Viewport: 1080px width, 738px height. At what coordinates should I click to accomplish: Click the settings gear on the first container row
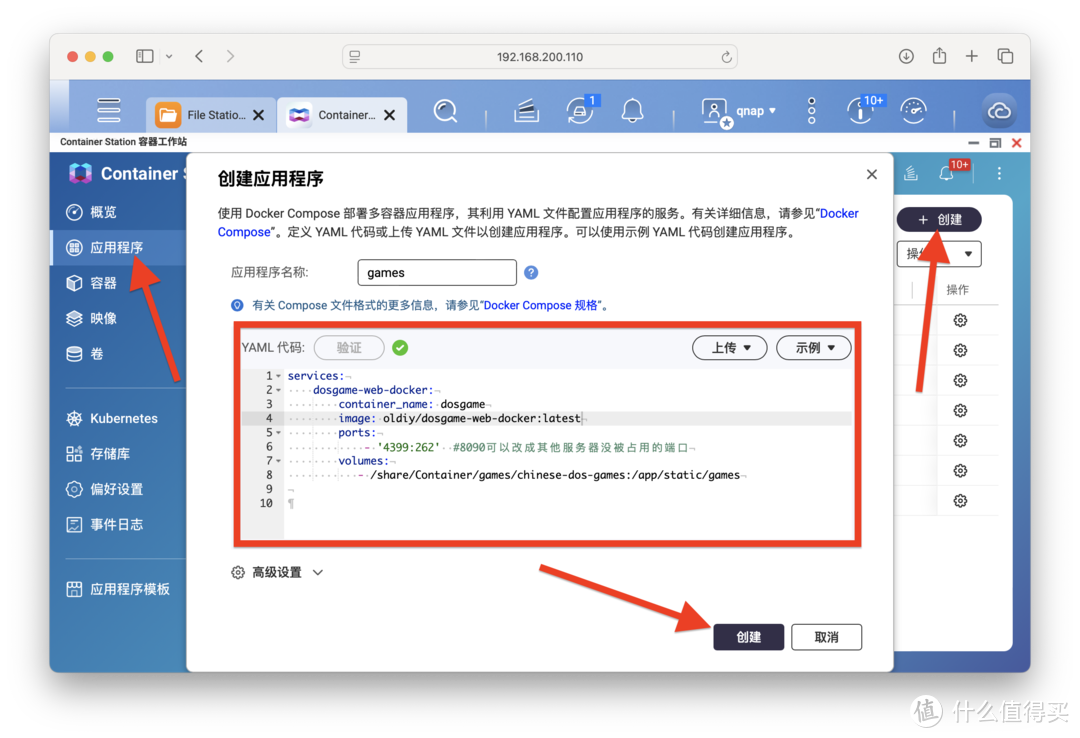click(960, 319)
